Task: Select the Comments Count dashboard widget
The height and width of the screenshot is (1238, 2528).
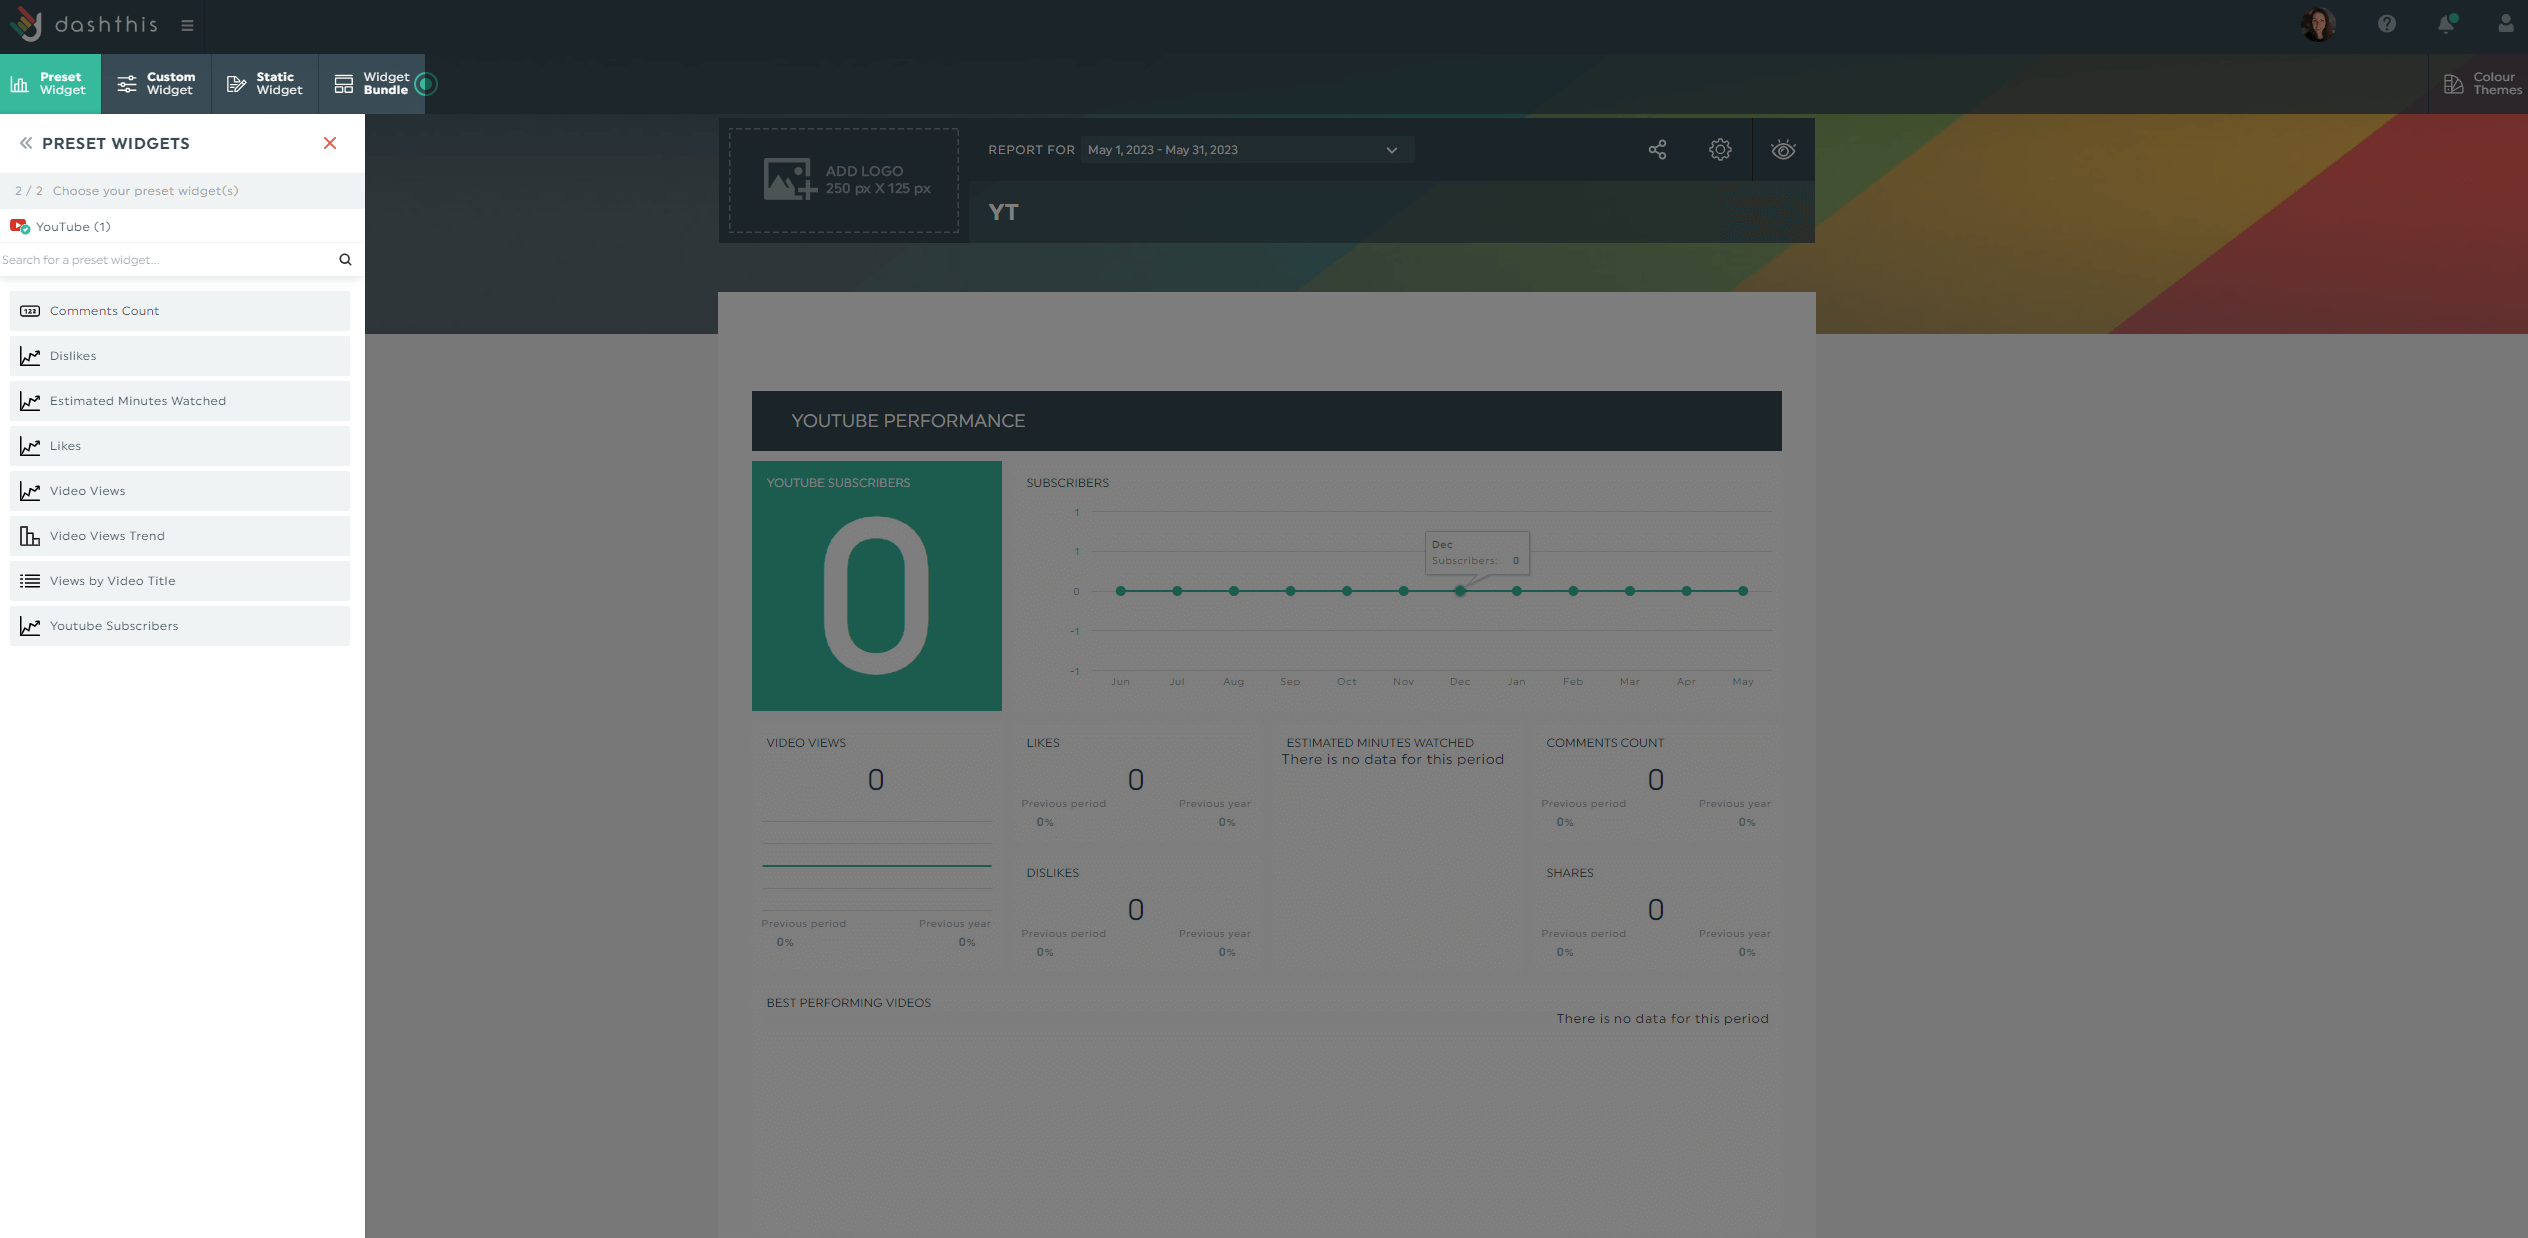Action: [1657, 781]
